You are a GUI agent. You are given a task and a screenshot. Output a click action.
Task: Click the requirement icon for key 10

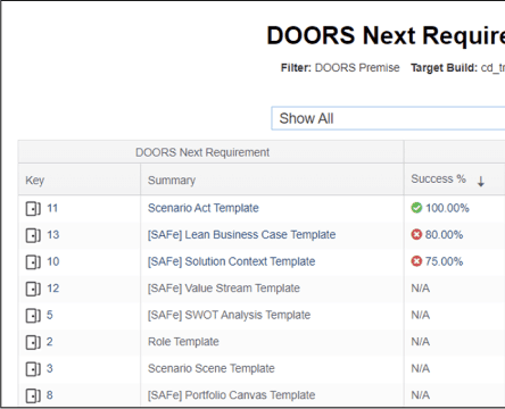(x=33, y=262)
